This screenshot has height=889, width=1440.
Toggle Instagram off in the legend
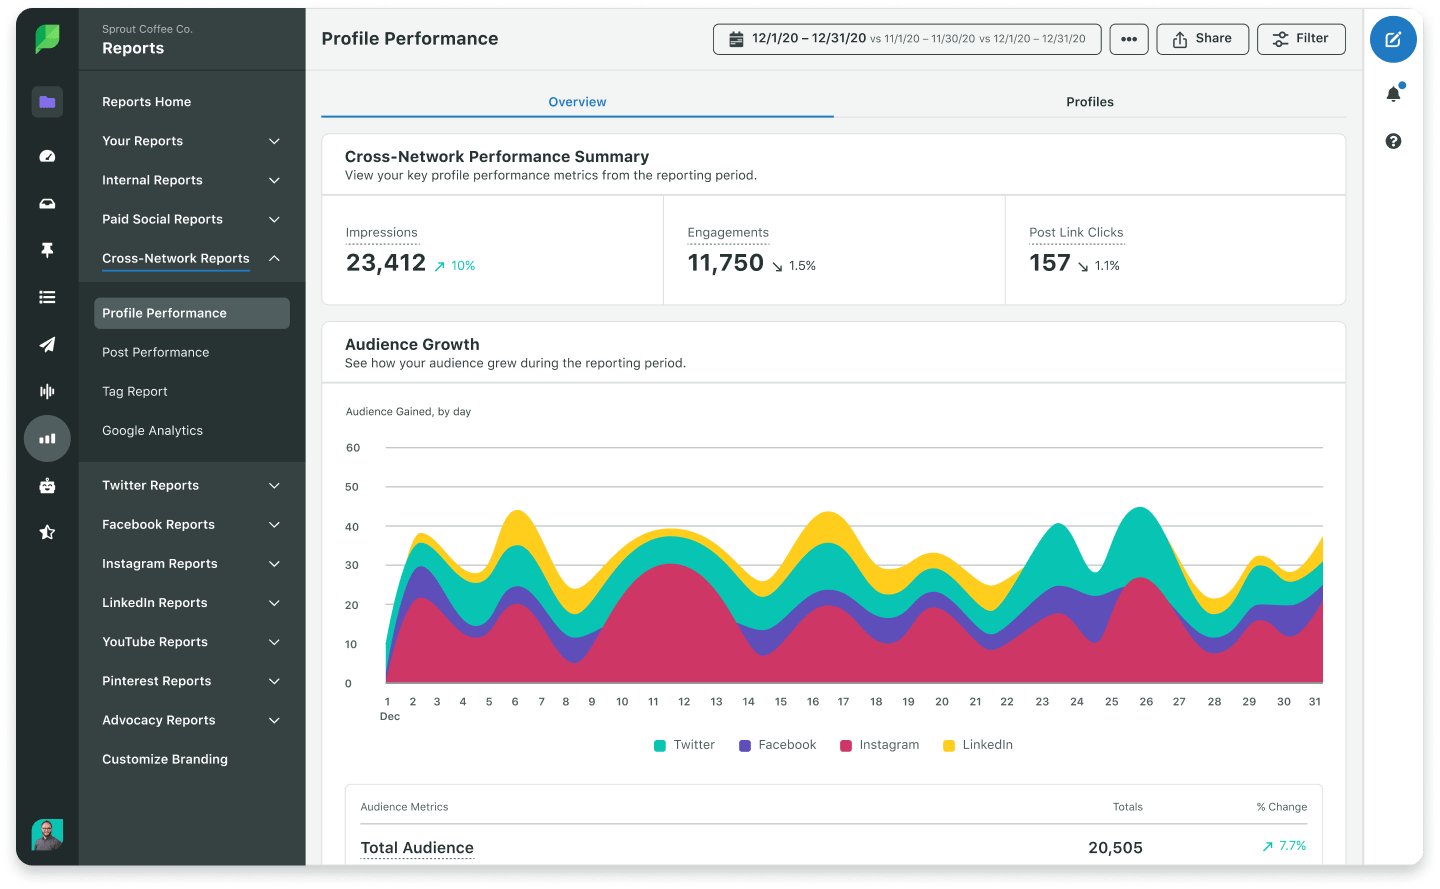879,744
